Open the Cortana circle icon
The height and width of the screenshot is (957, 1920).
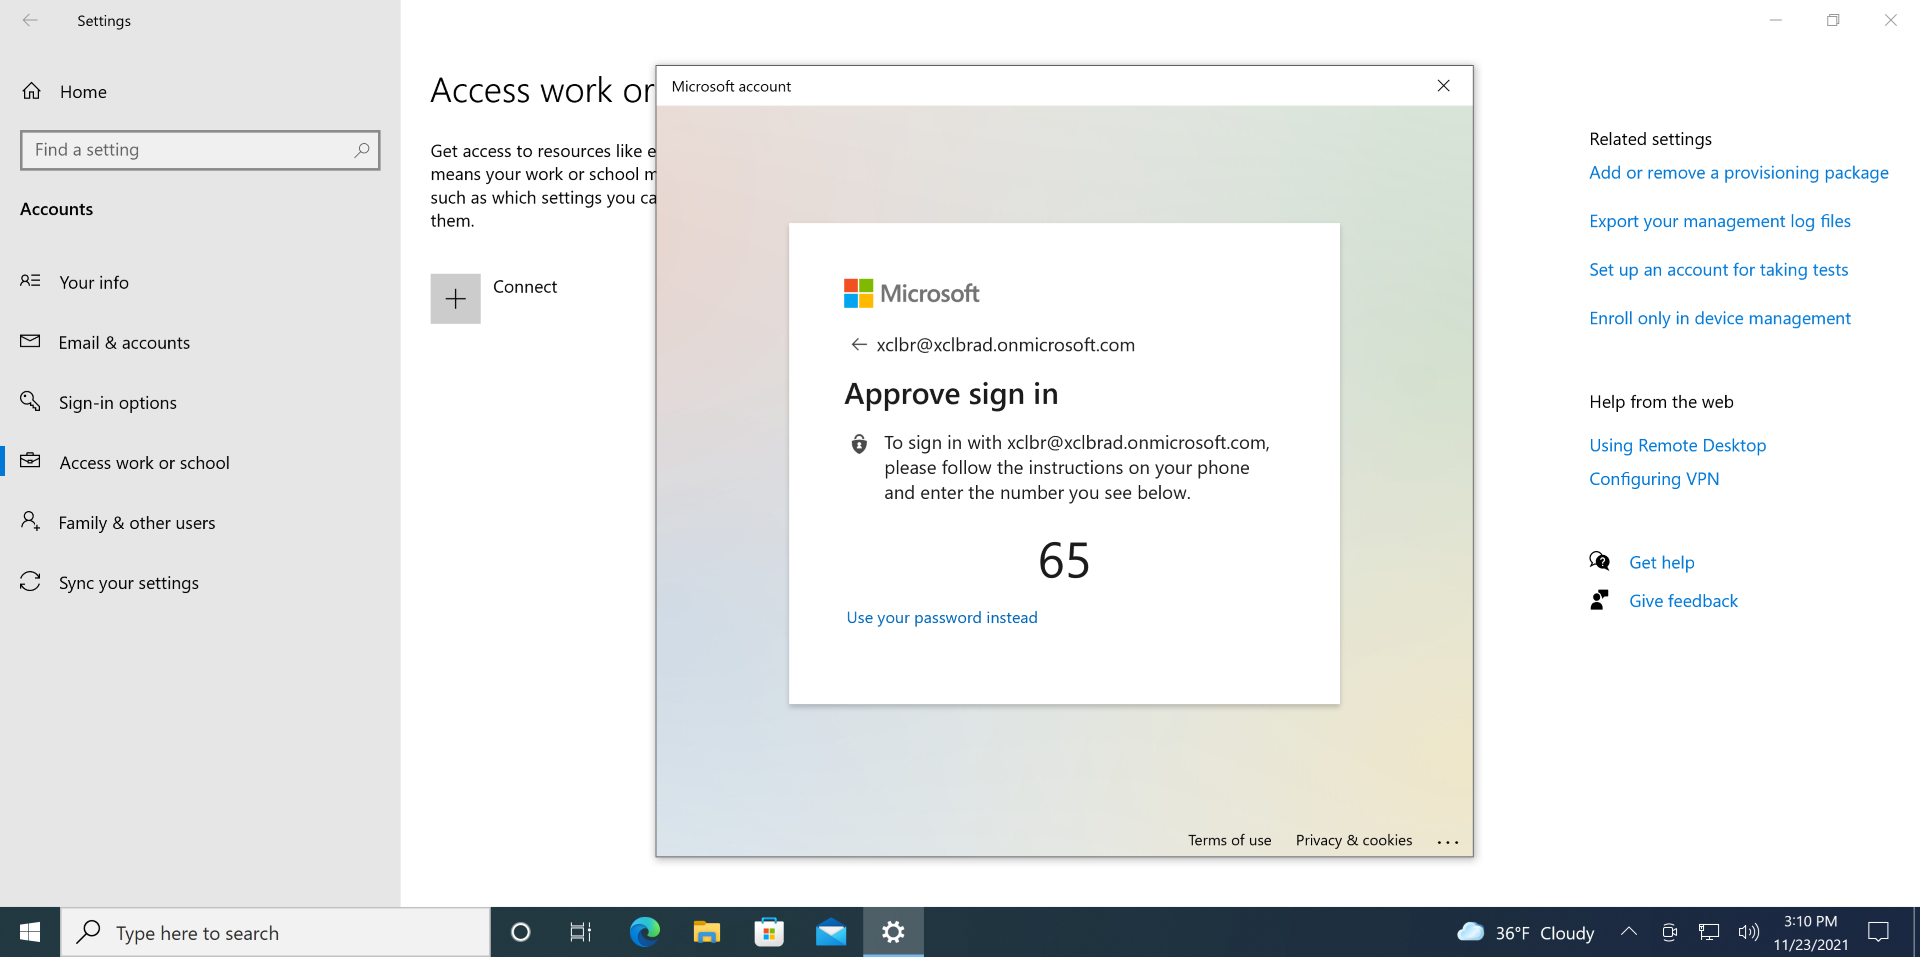click(x=520, y=933)
